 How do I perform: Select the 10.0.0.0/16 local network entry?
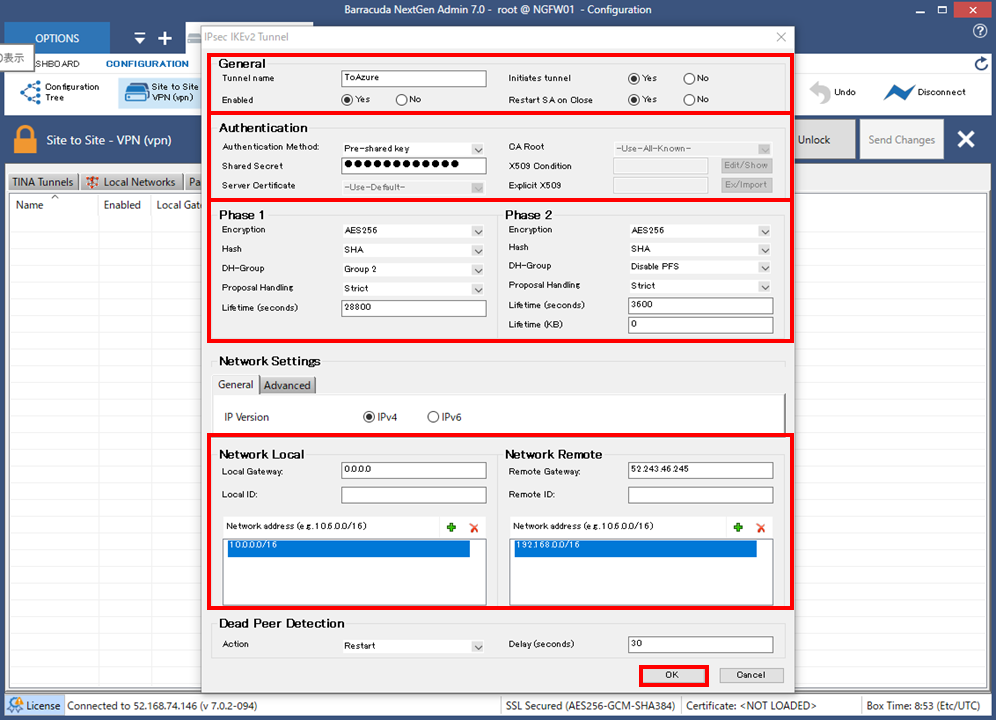(348, 548)
